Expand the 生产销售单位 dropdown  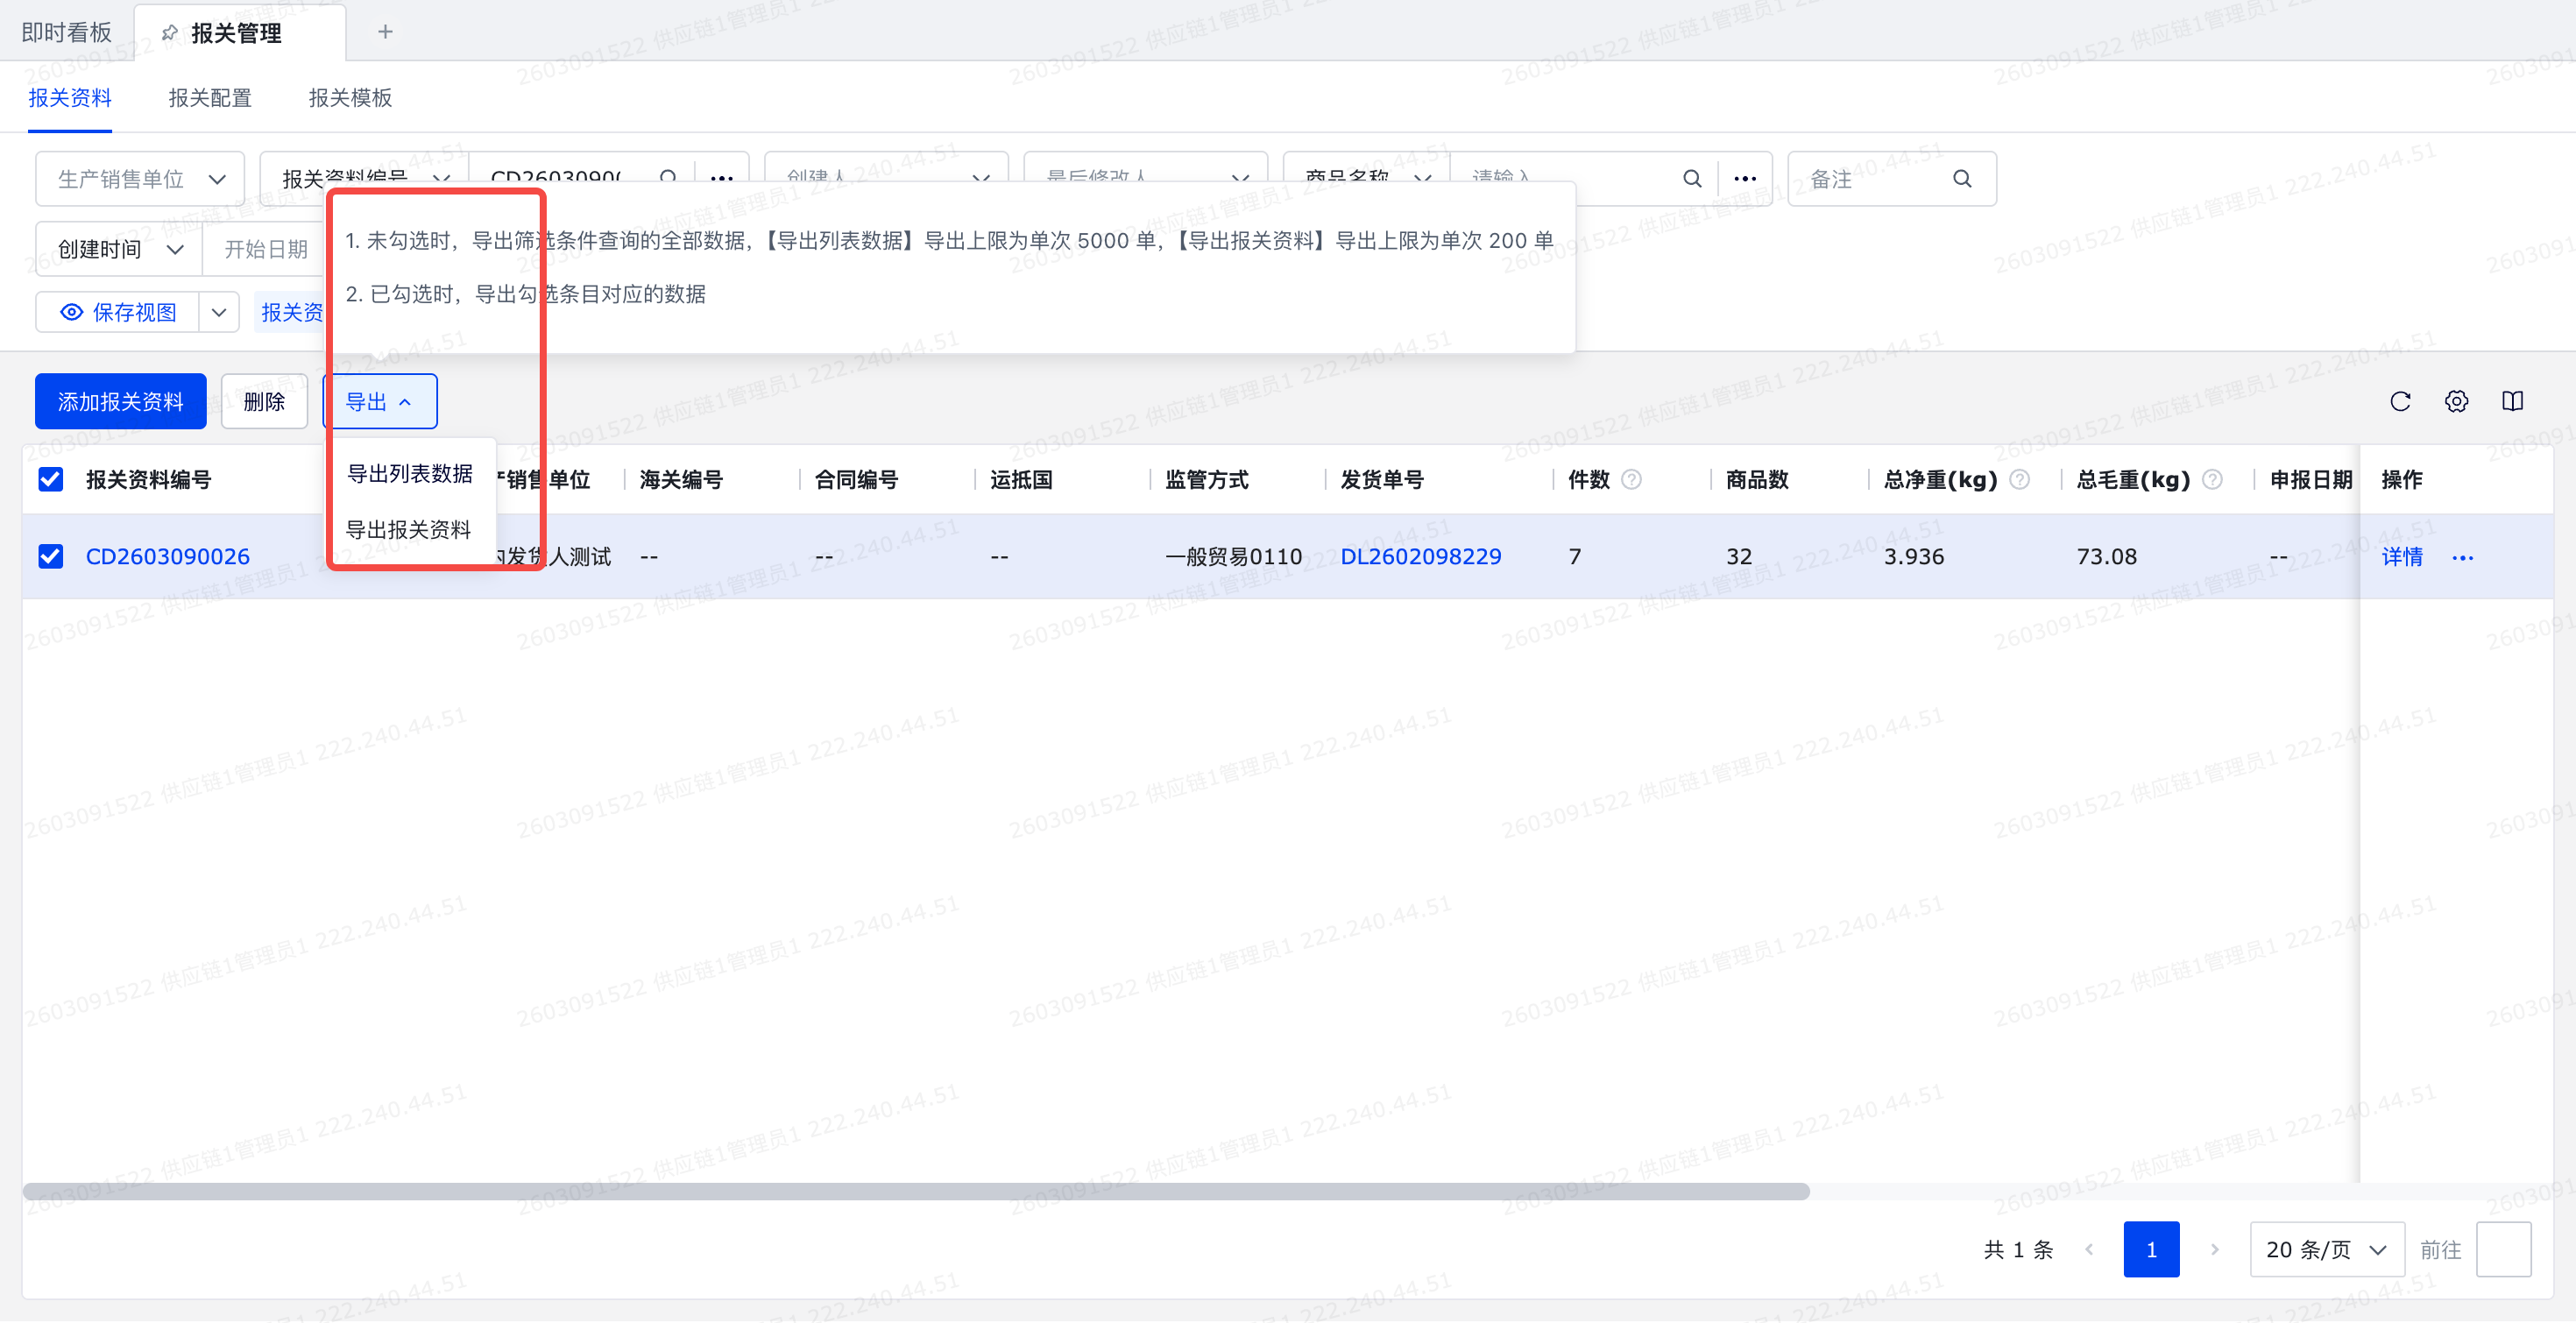click(140, 179)
